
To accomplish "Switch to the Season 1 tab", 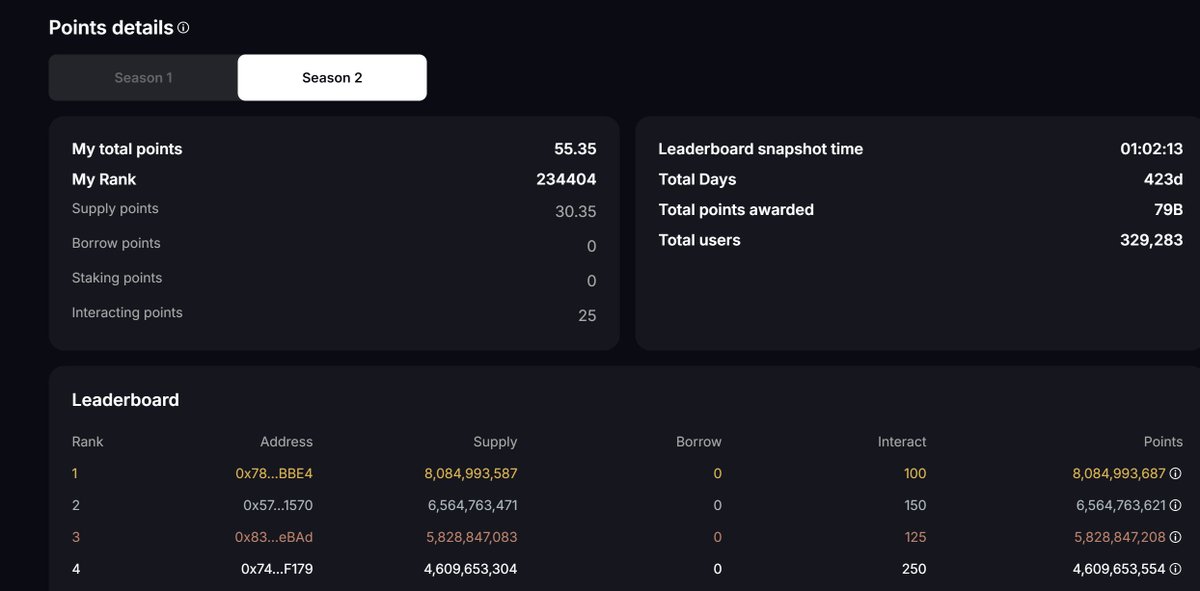I will point(143,78).
